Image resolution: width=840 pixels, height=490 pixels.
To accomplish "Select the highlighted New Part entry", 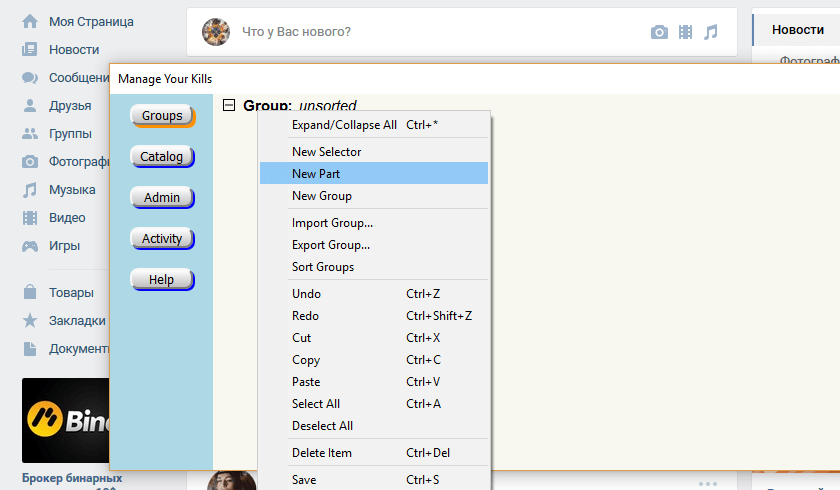I will 374,174.
